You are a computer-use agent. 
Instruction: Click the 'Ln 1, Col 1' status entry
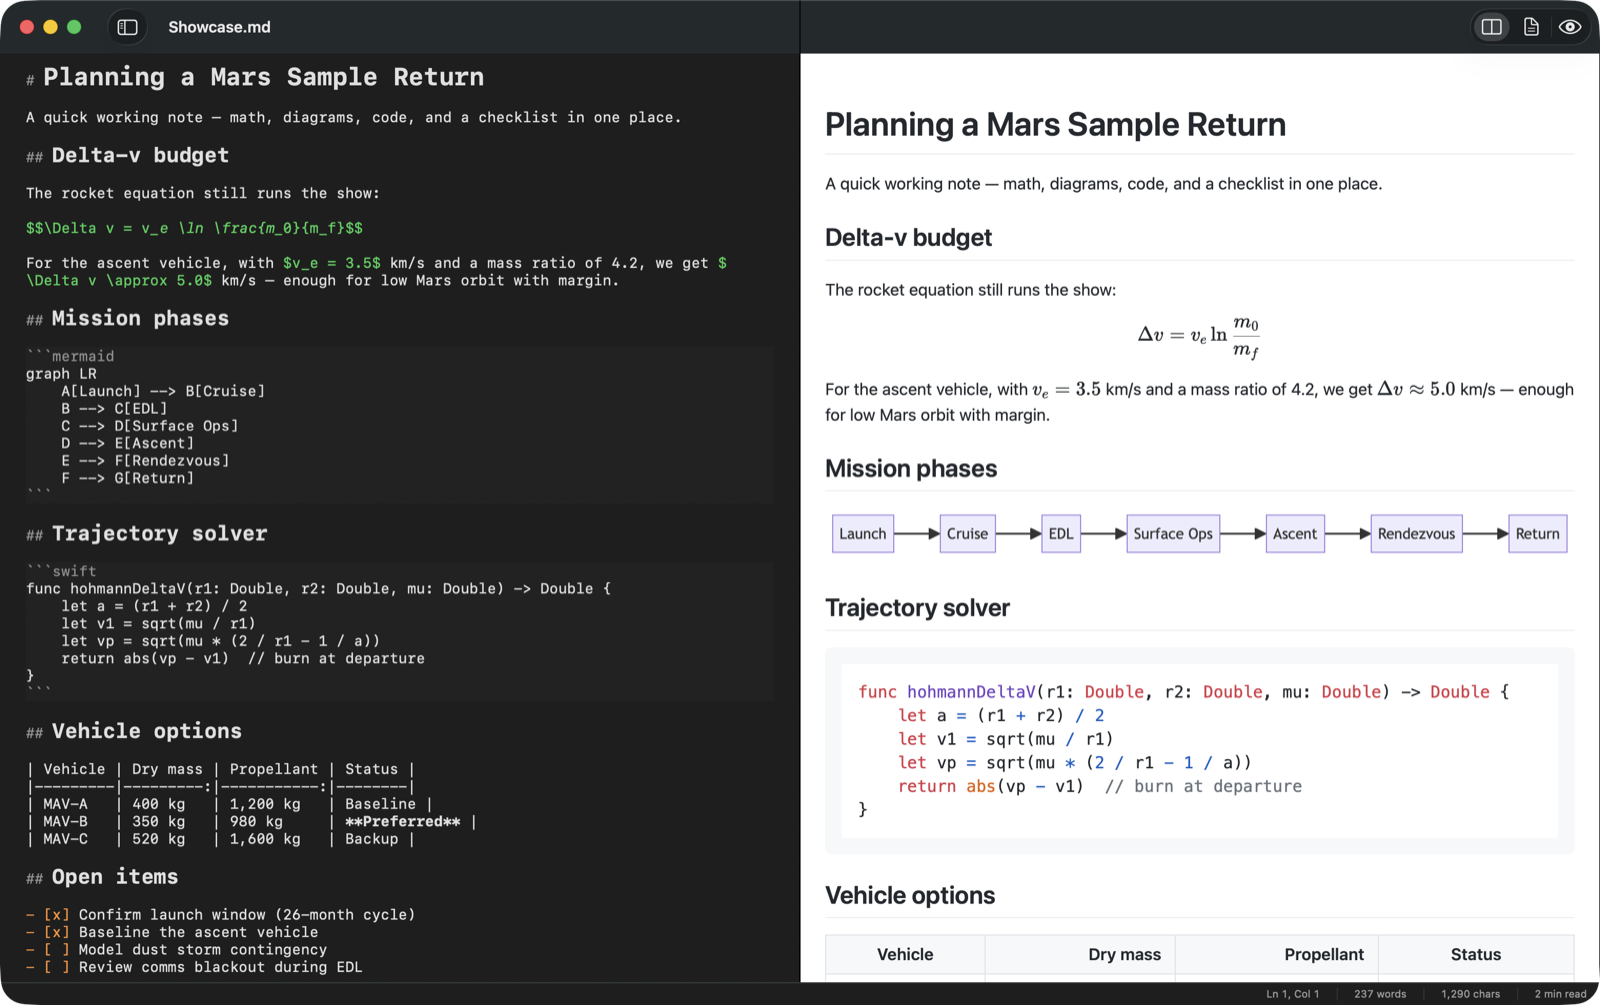(x=1292, y=994)
